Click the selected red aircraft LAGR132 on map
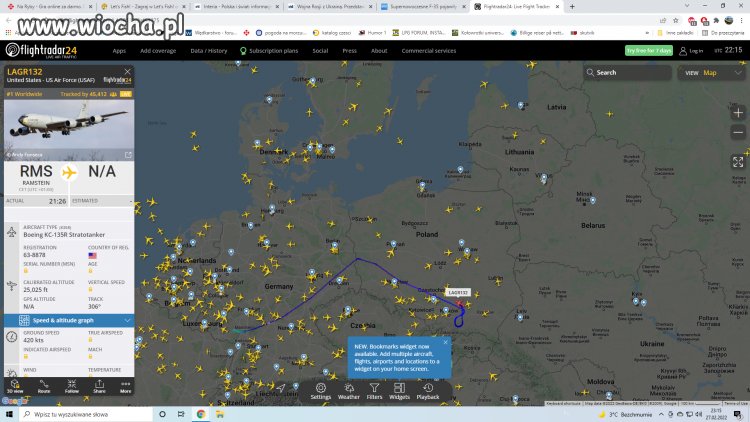This screenshot has height=422, width=750. tap(460, 304)
